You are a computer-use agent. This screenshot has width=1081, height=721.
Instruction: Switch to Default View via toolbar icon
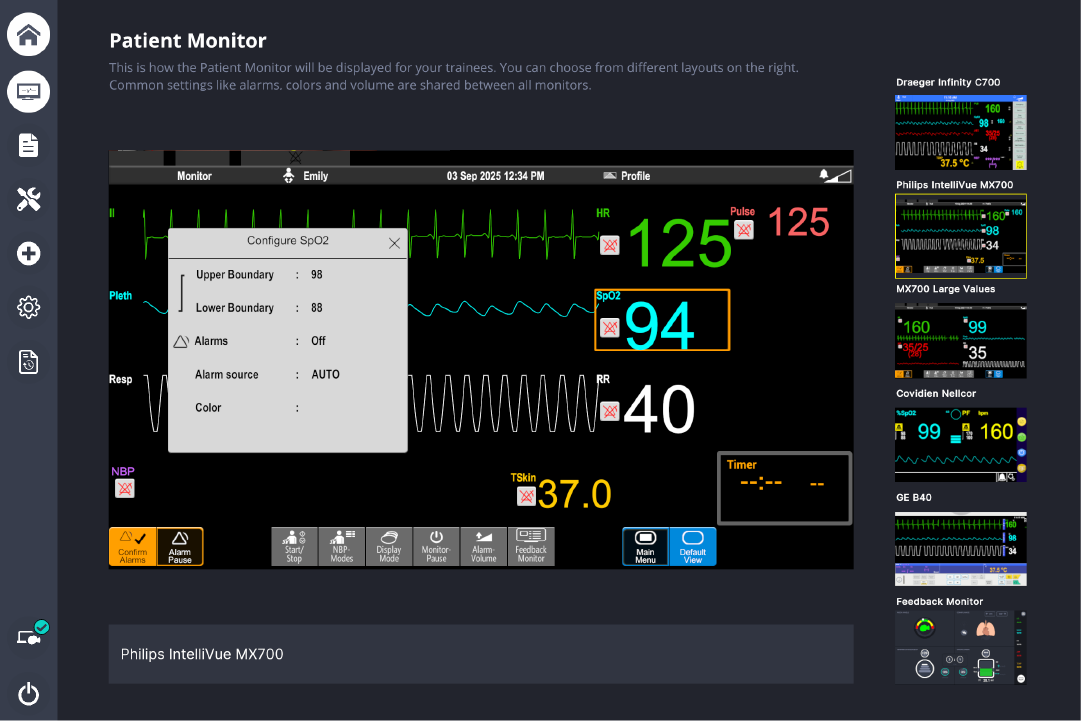point(693,546)
